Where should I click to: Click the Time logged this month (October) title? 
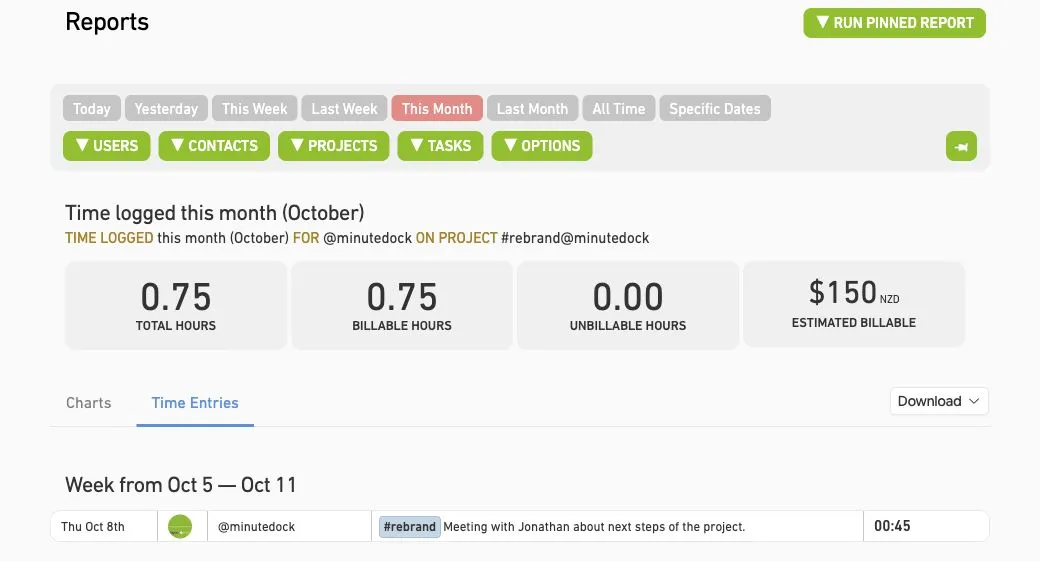[x=214, y=213]
